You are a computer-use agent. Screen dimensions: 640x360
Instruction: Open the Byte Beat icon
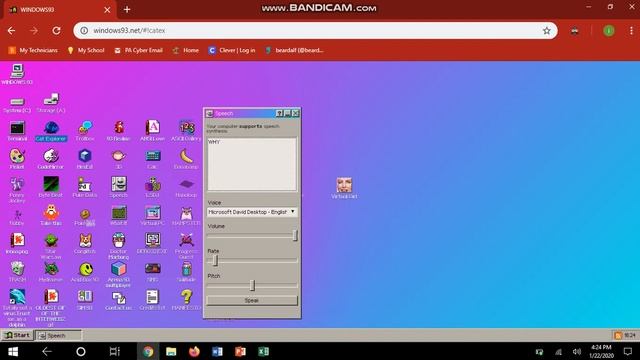point(51,187)
